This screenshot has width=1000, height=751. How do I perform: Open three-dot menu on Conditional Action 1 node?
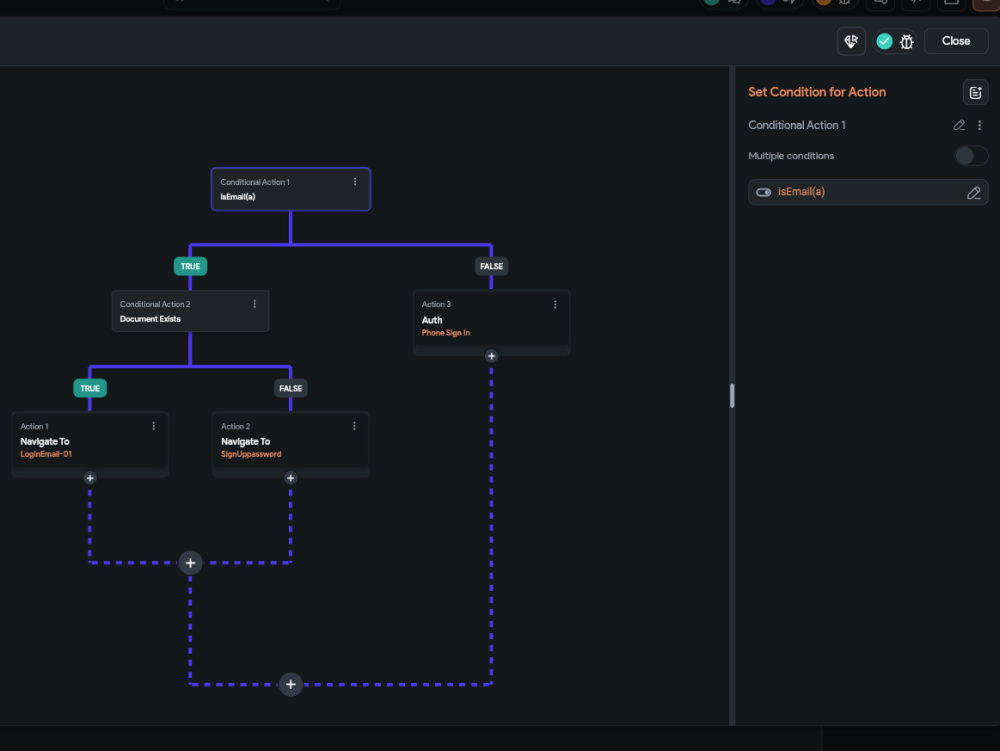[355, 182]
